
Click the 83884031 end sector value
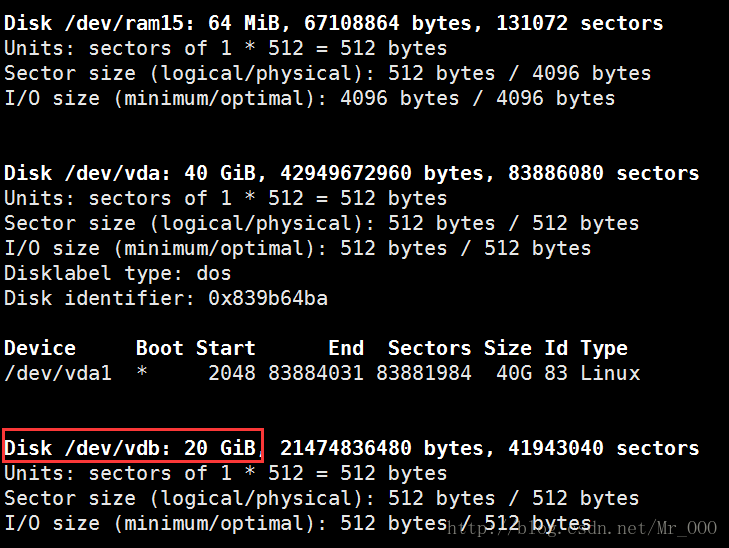tap(316, 373)
